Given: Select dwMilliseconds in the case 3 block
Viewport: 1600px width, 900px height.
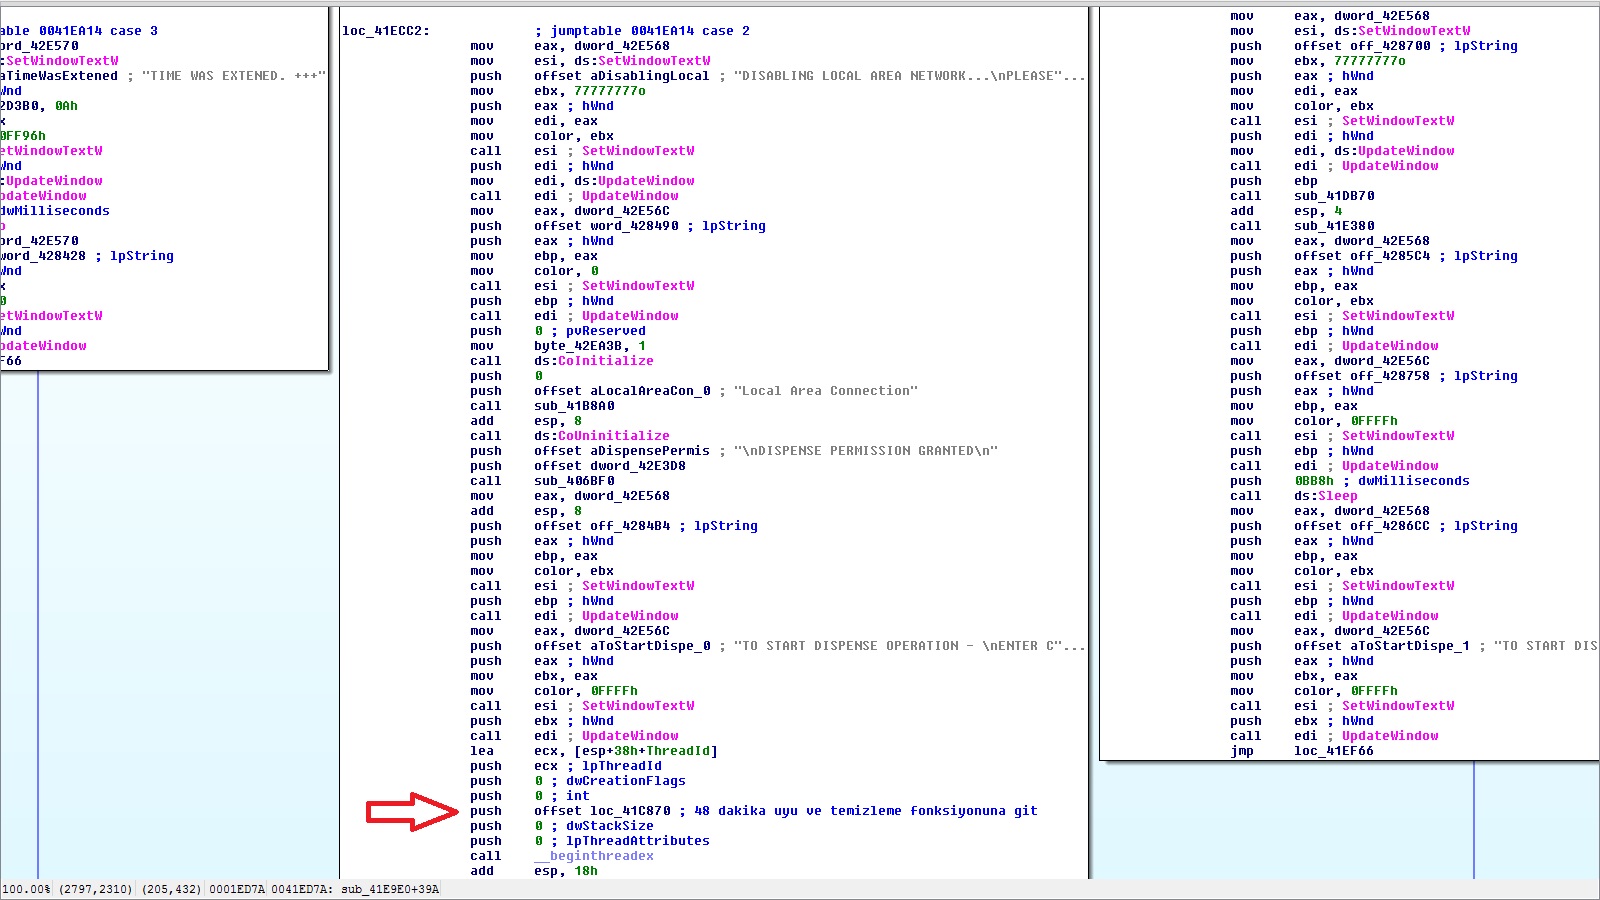Looking at the screenshot, I should click(x=55, y=211).
